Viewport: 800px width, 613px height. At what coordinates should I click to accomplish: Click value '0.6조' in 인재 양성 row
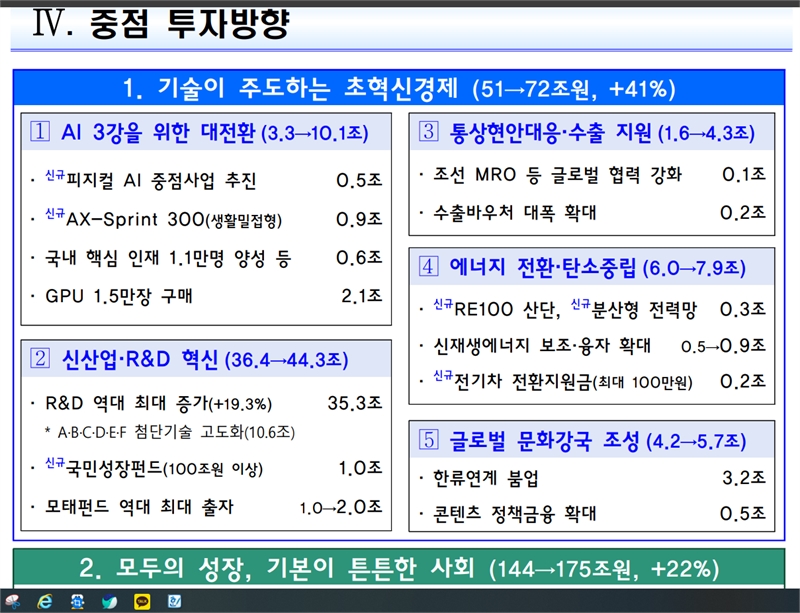point(359,258)
